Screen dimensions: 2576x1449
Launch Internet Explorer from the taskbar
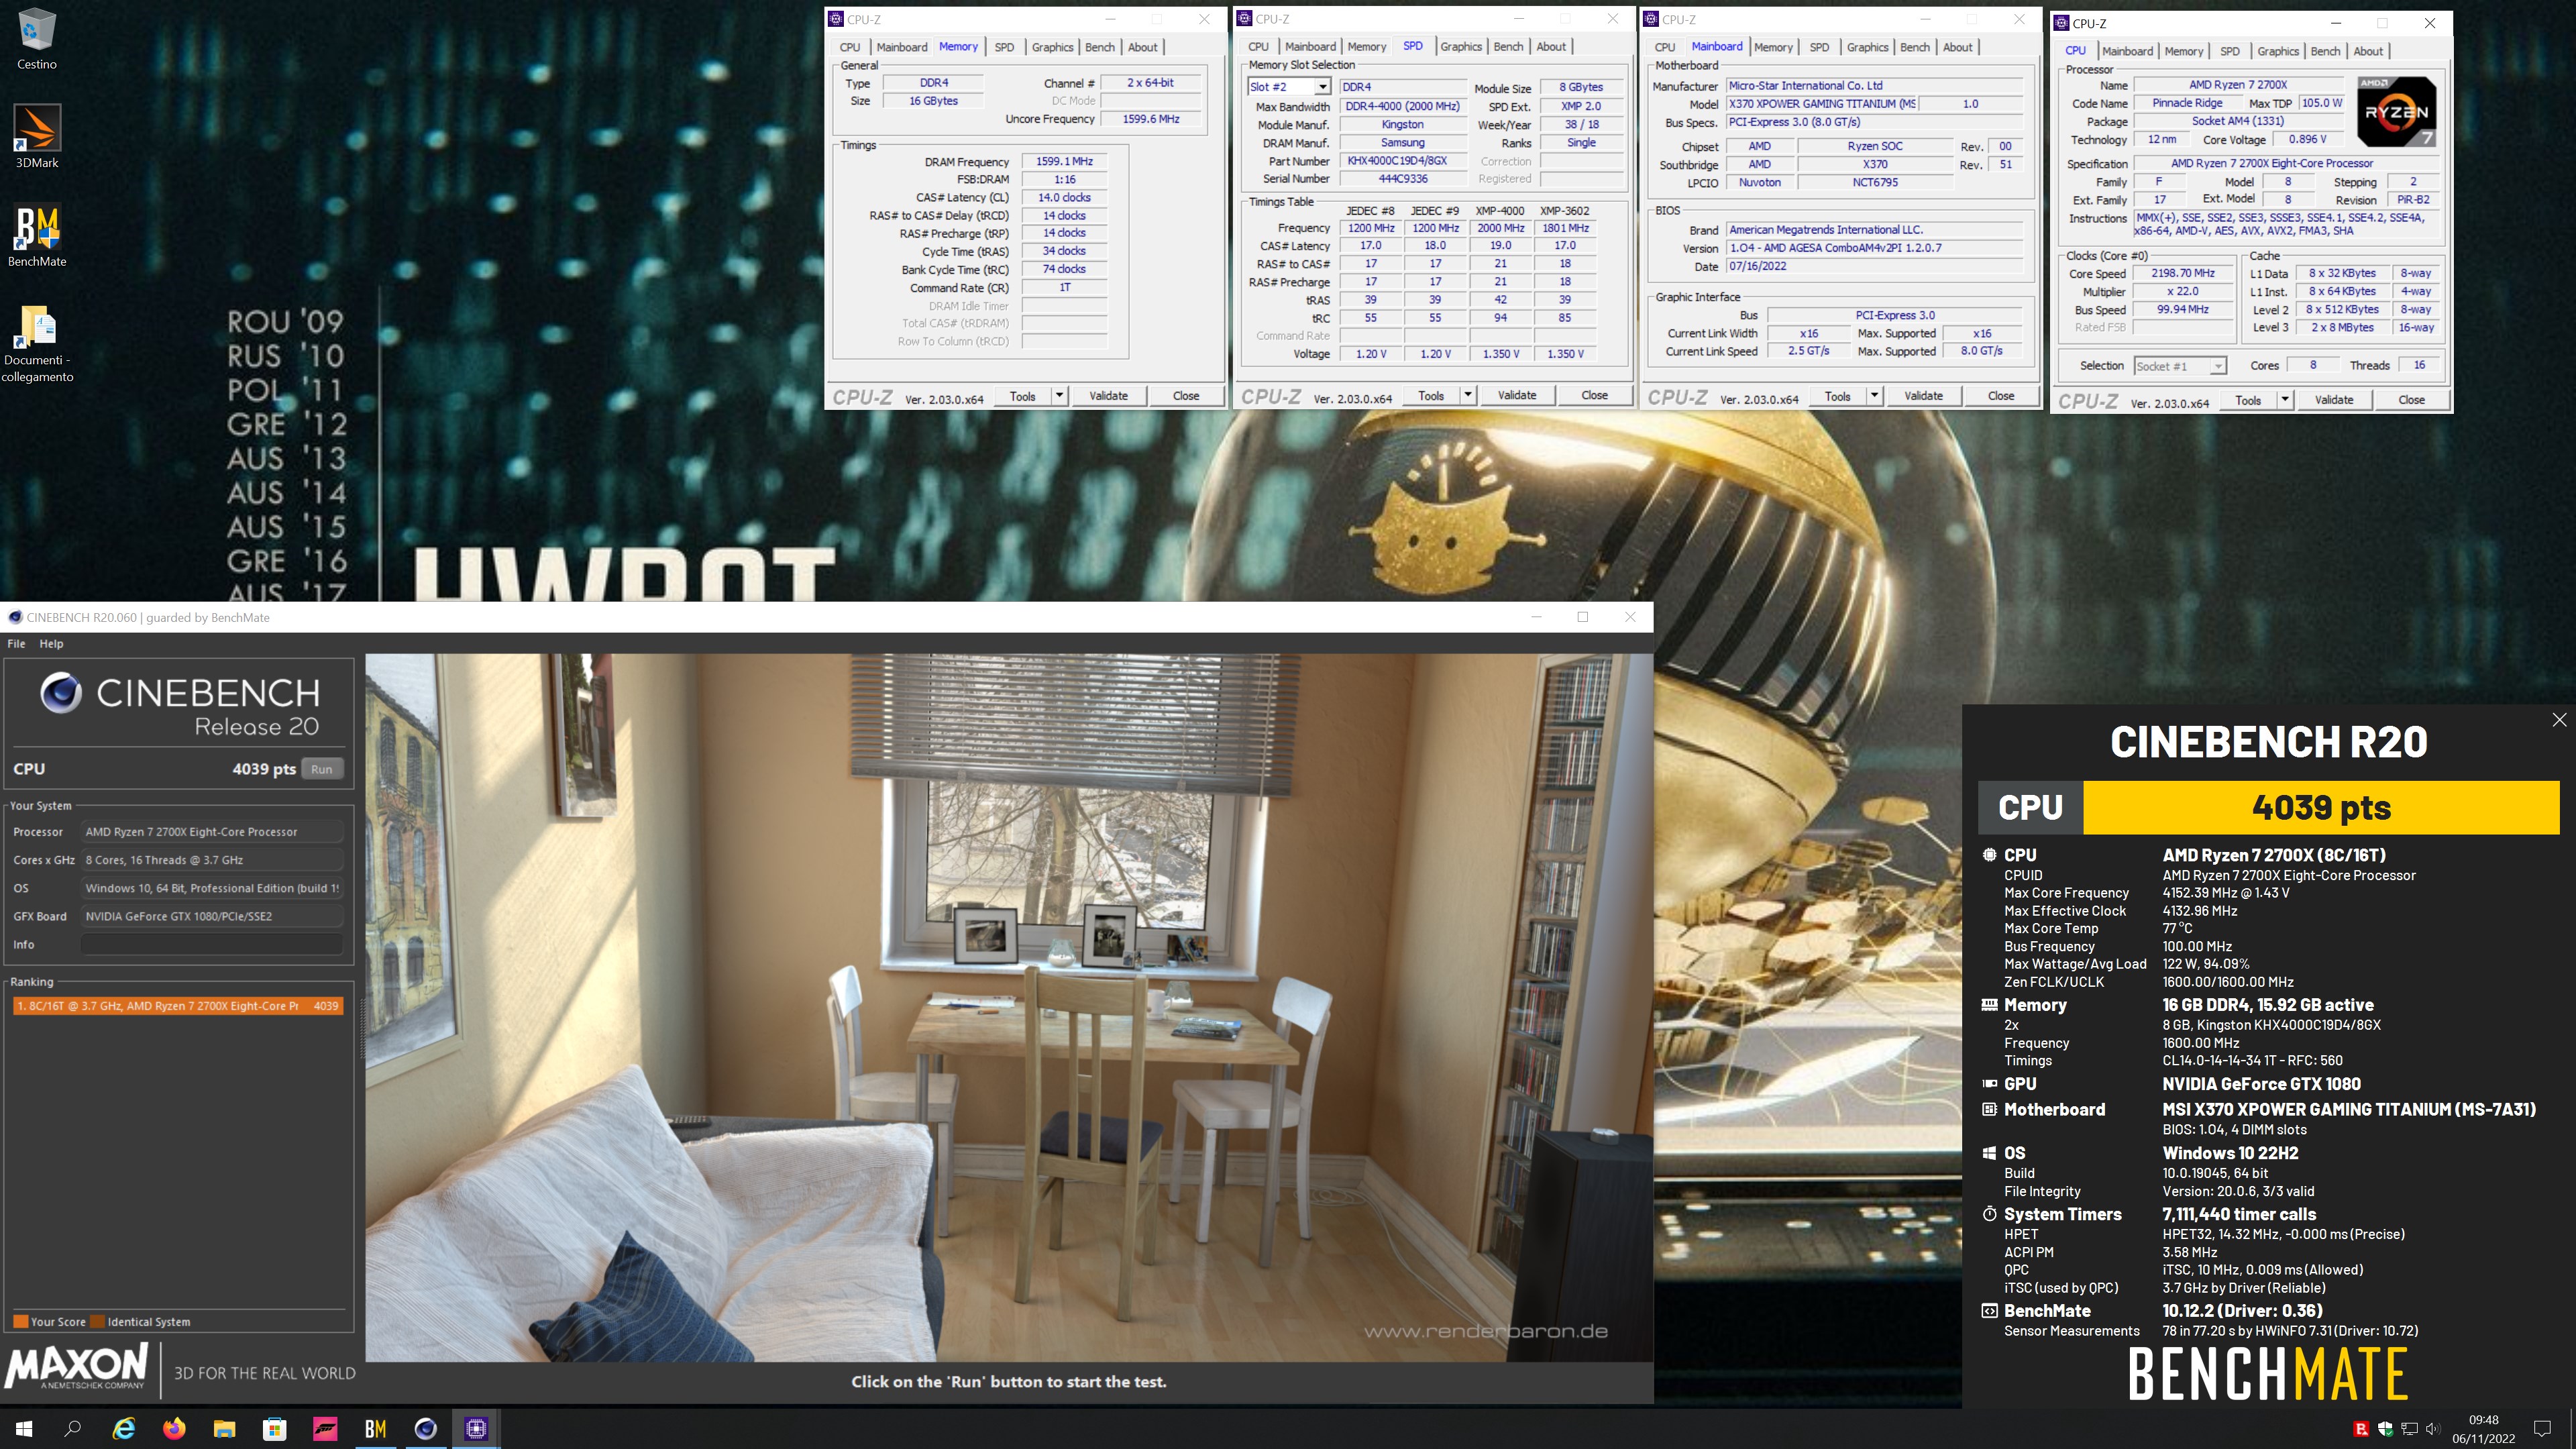click(123, 1428)
